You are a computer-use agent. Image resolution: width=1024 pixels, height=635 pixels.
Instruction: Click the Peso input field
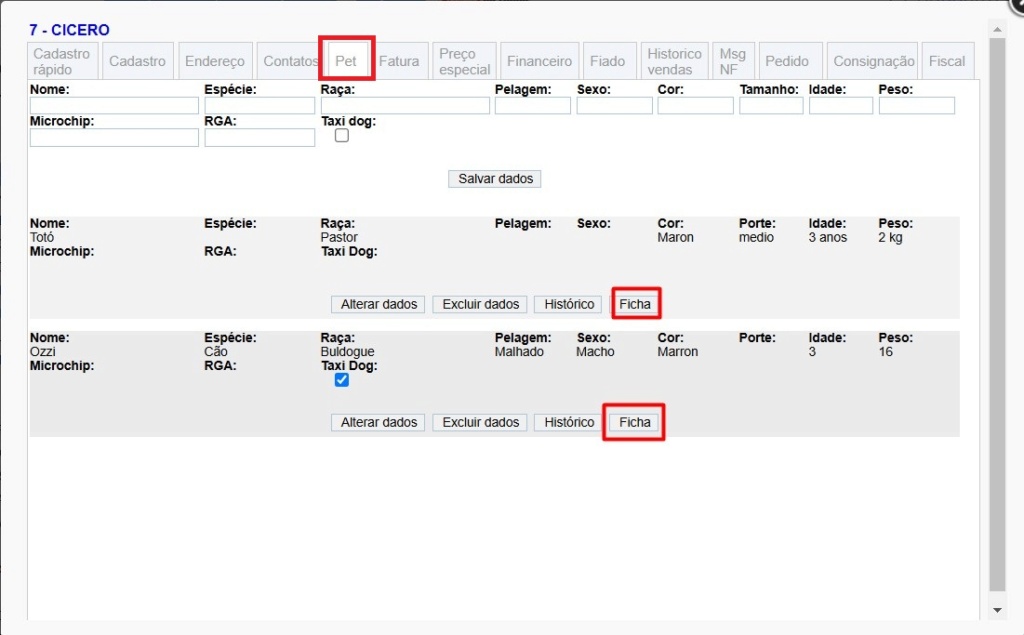coord(916,106)
